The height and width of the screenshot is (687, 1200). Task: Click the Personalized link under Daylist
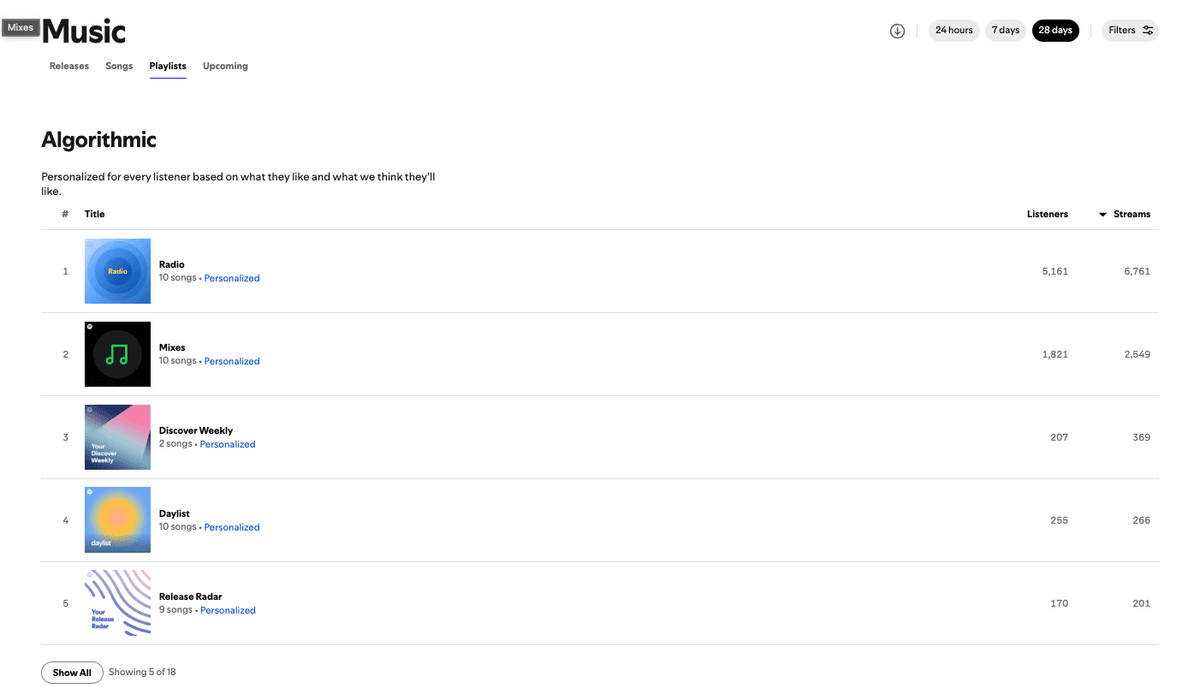click(x=232, y=527)
